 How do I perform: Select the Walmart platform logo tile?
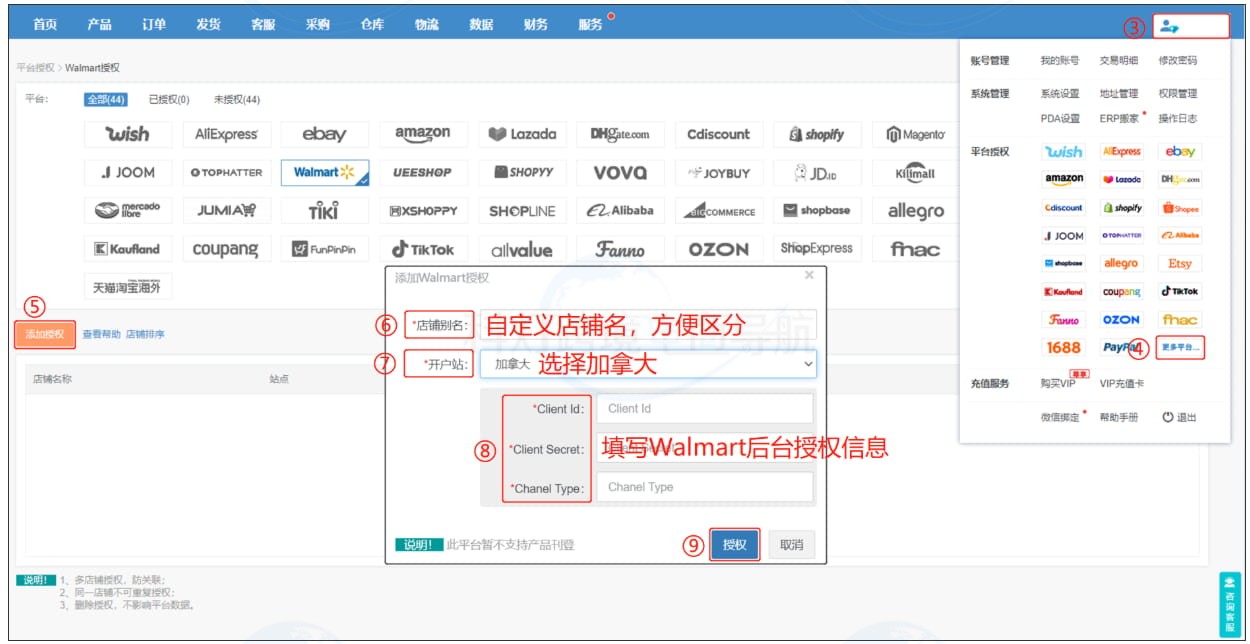(x=324, y=172)
